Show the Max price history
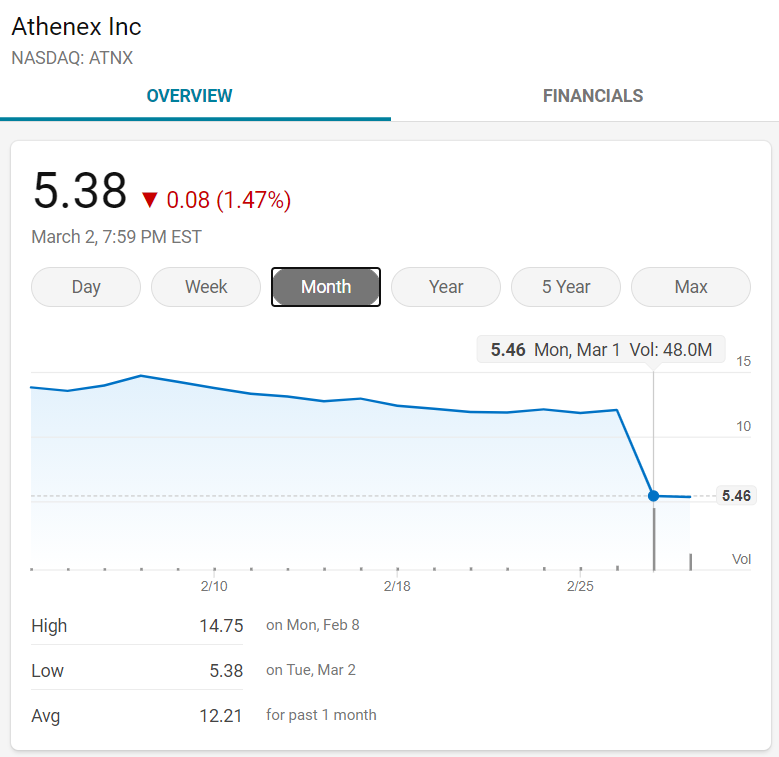Screen dimensions: 779x757 [691, 287]
